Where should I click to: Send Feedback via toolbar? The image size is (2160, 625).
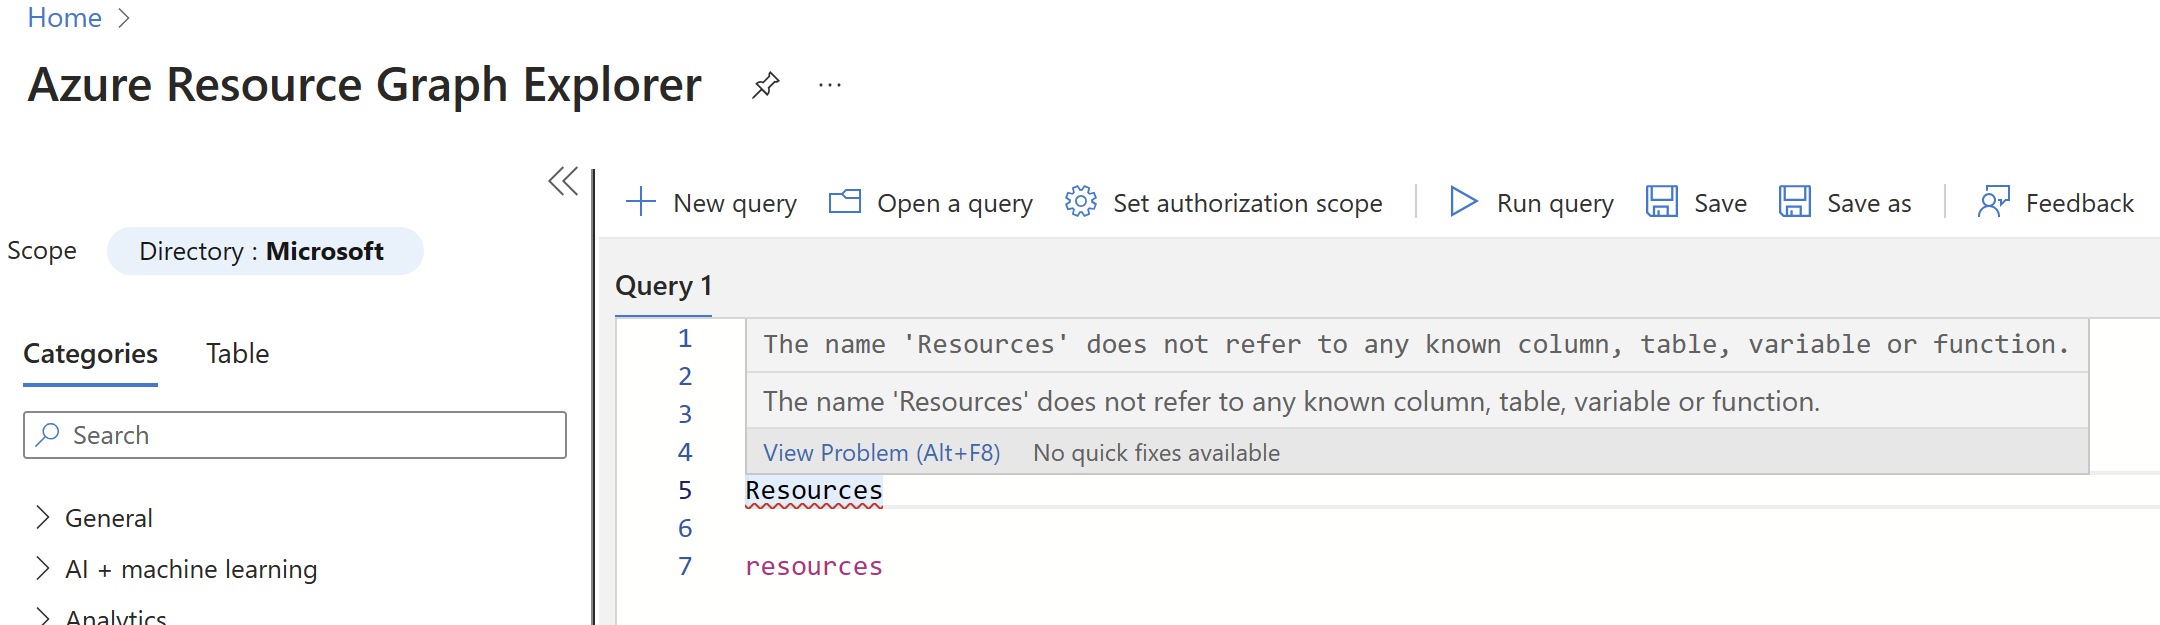[2080, 203]
